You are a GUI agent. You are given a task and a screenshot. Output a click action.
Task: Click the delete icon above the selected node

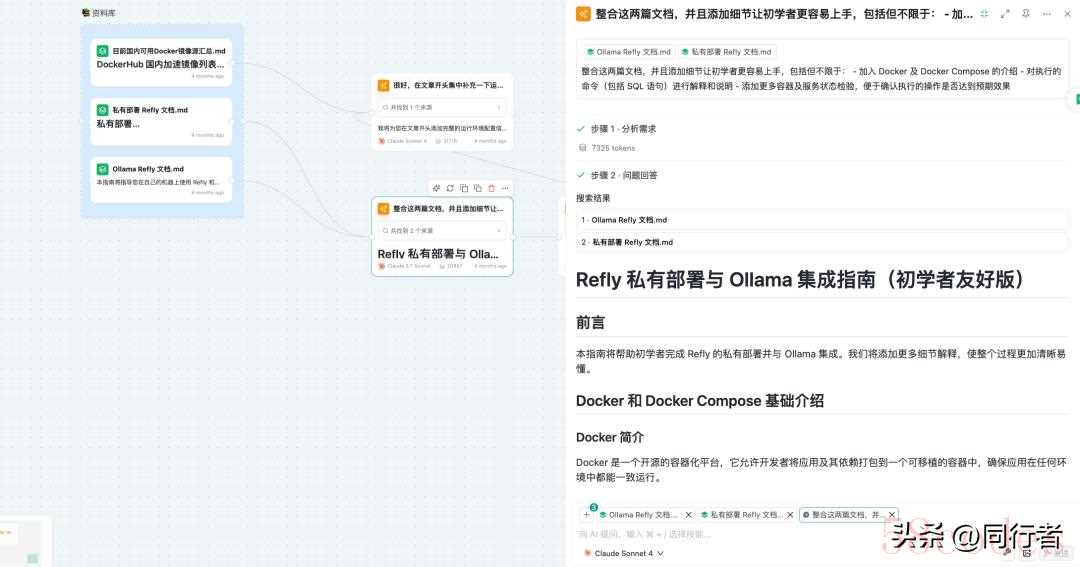(x=491, y=188)
